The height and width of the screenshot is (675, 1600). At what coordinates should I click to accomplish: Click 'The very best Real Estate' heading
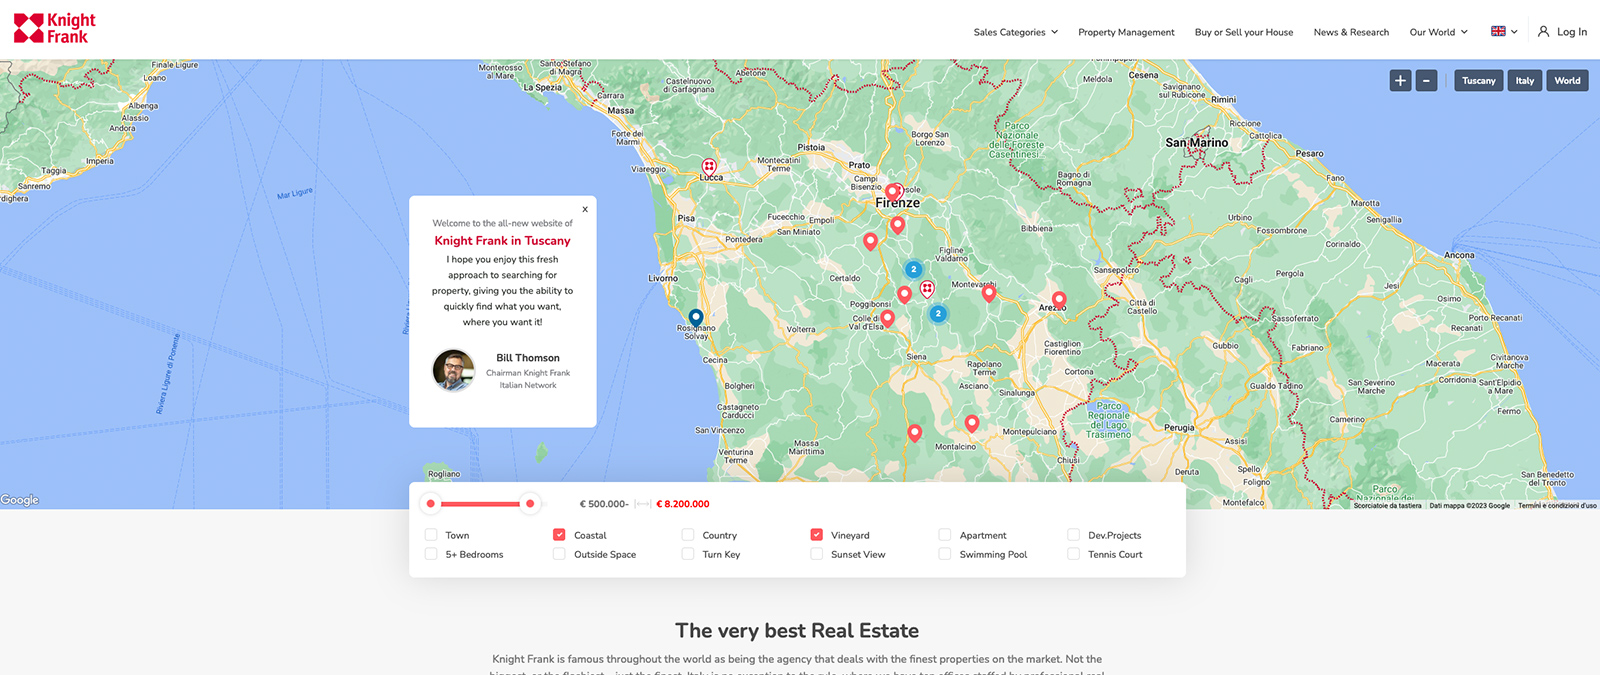[x=797, y=631]
